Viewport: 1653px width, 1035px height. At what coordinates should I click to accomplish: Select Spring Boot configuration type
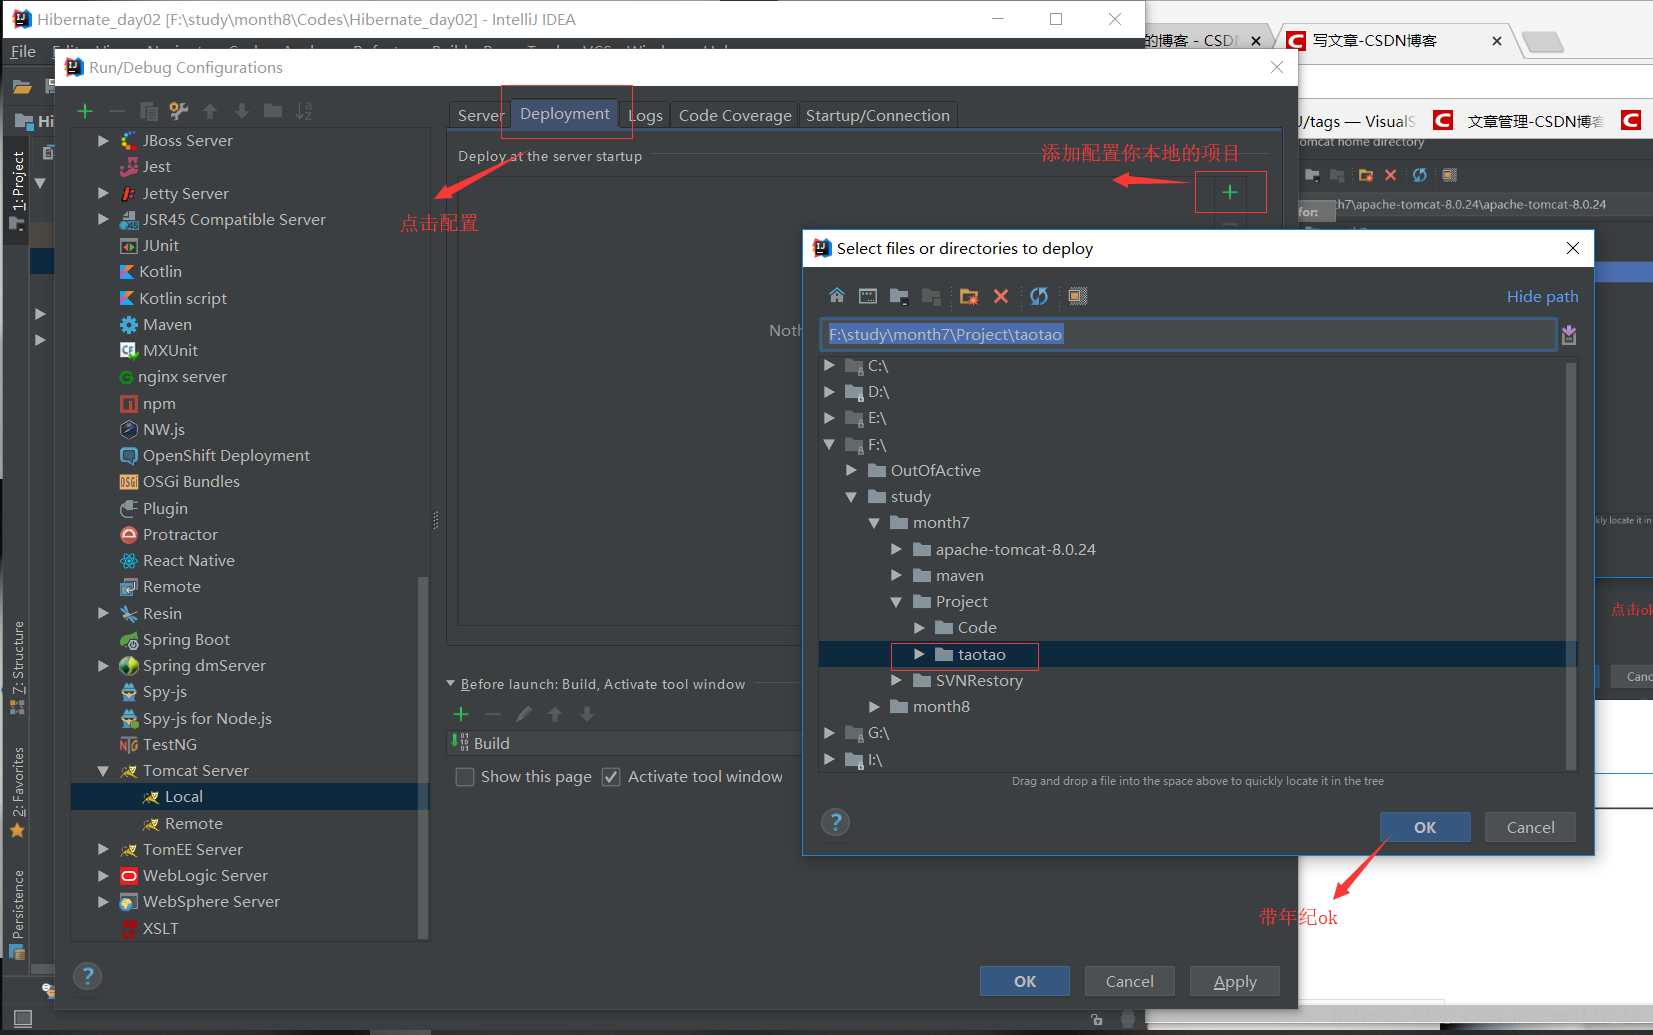[186, 640]
